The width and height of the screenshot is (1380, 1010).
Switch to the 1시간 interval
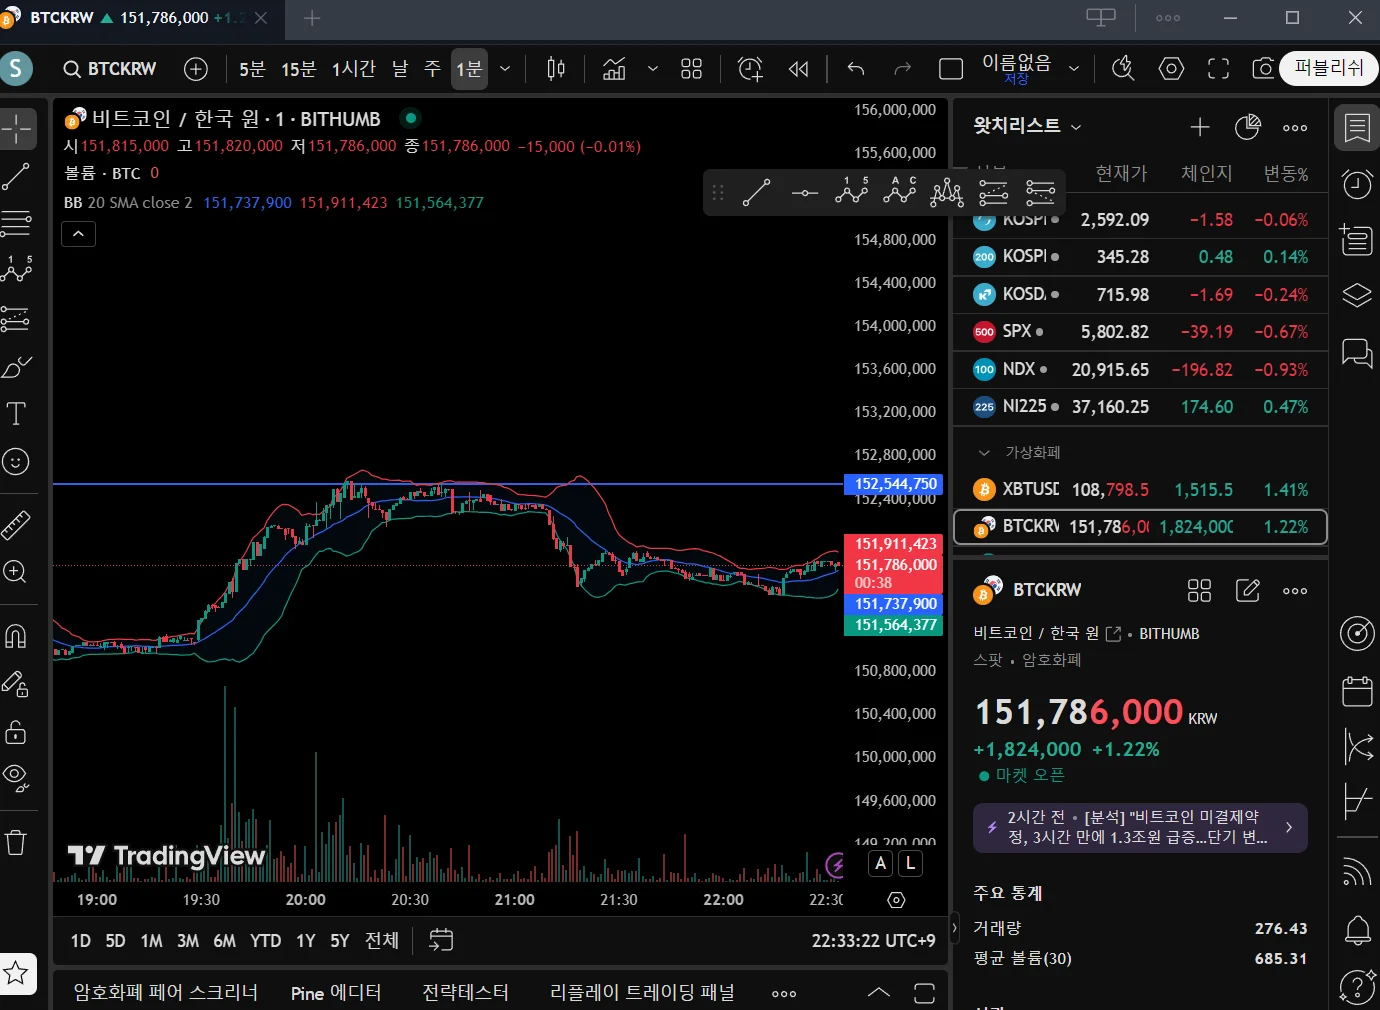coord(353,69)
